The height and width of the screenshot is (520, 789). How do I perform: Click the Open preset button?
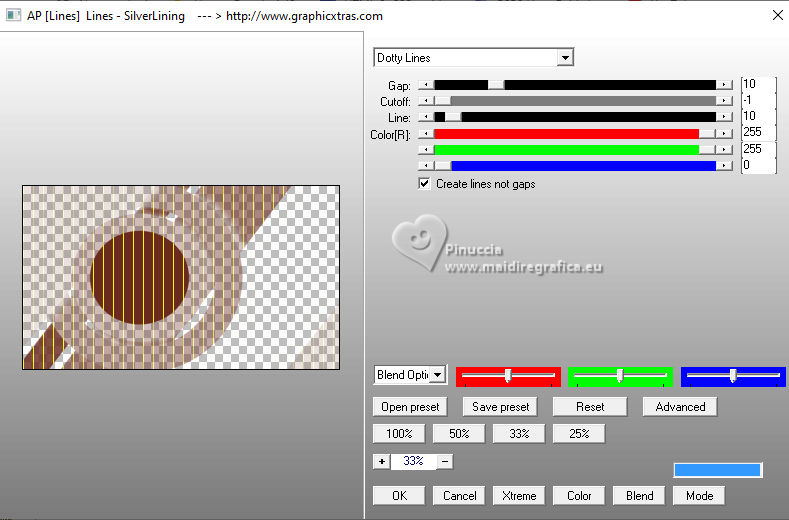coord(410,407)
